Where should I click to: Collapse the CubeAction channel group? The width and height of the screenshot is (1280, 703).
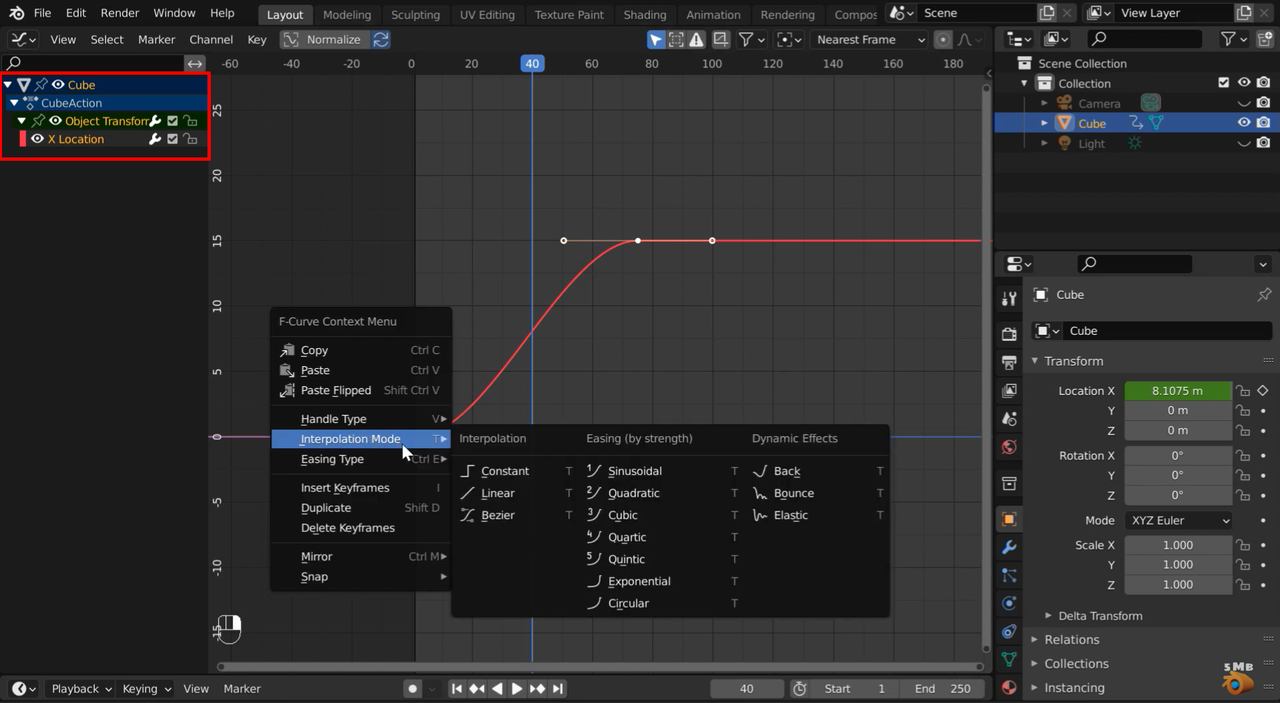point(15,103)
